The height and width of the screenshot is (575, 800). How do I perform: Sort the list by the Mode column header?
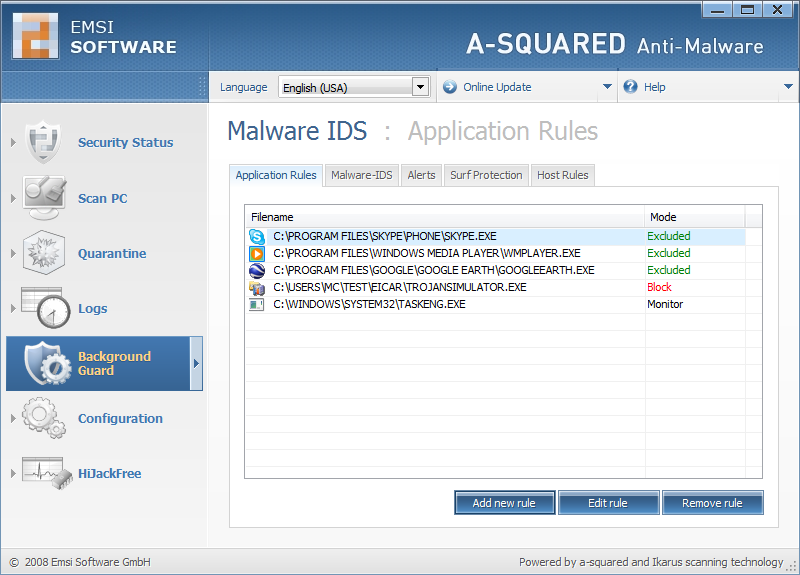pos(694,217)
